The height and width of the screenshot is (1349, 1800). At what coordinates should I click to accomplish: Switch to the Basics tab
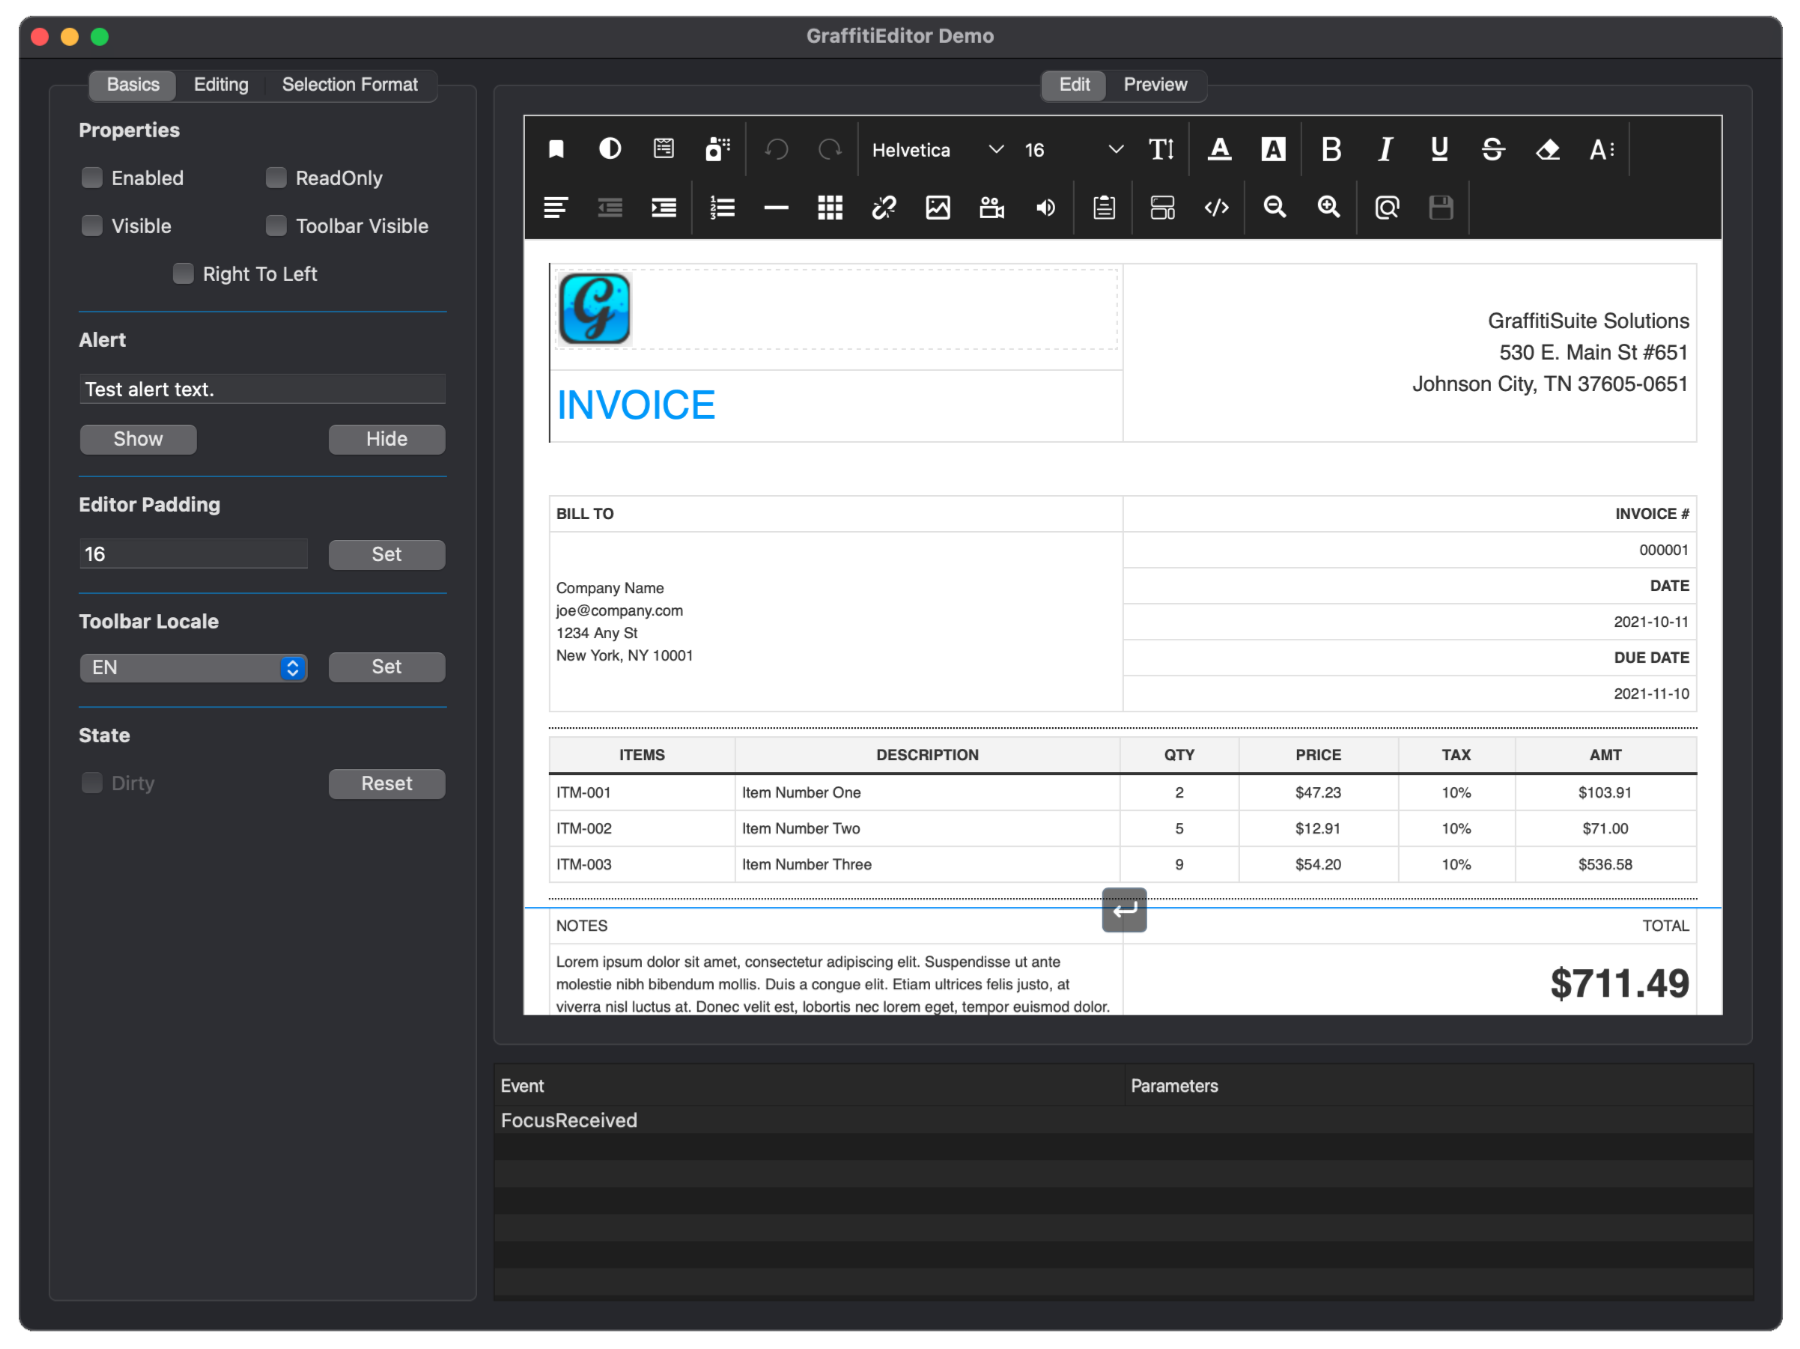coord(133,85)
